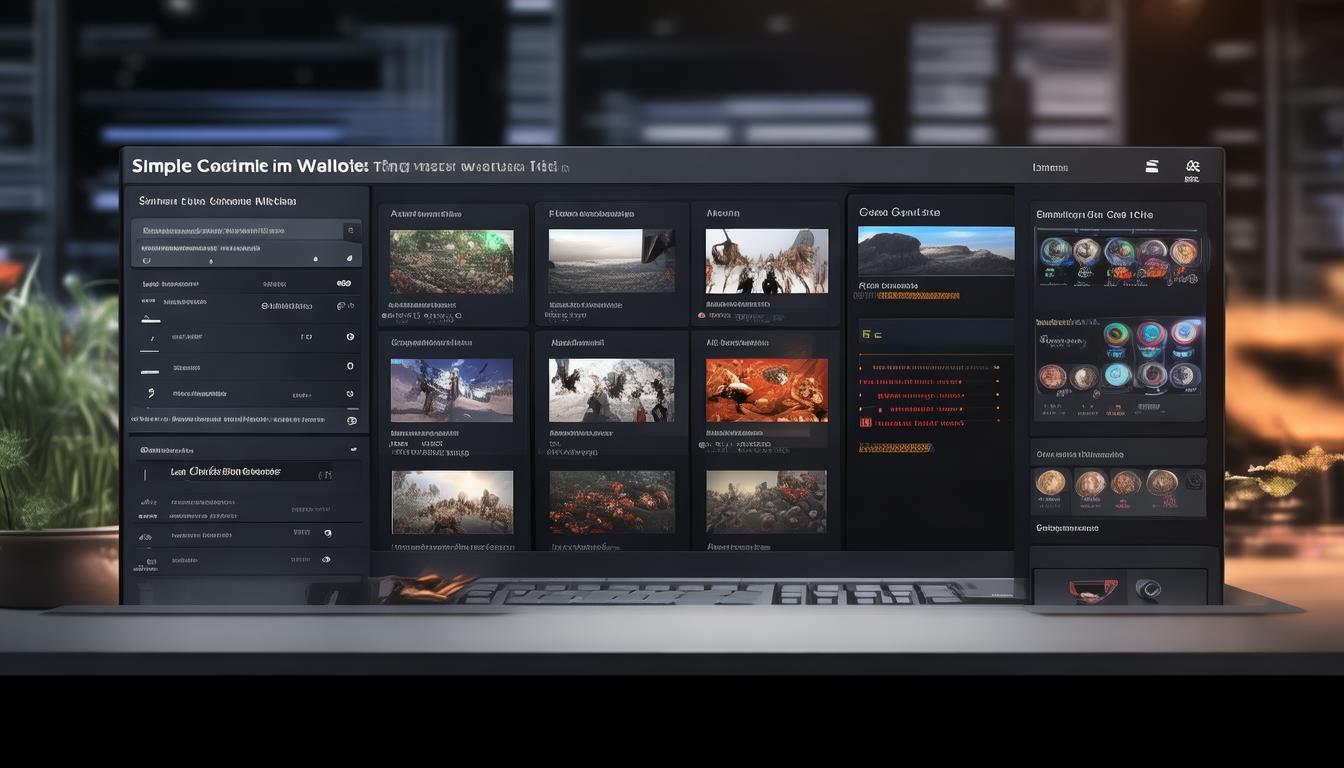Collapse the lower-left panel using its header chevron
Viewport: 1344px width, 768px height.
point(352,451)
